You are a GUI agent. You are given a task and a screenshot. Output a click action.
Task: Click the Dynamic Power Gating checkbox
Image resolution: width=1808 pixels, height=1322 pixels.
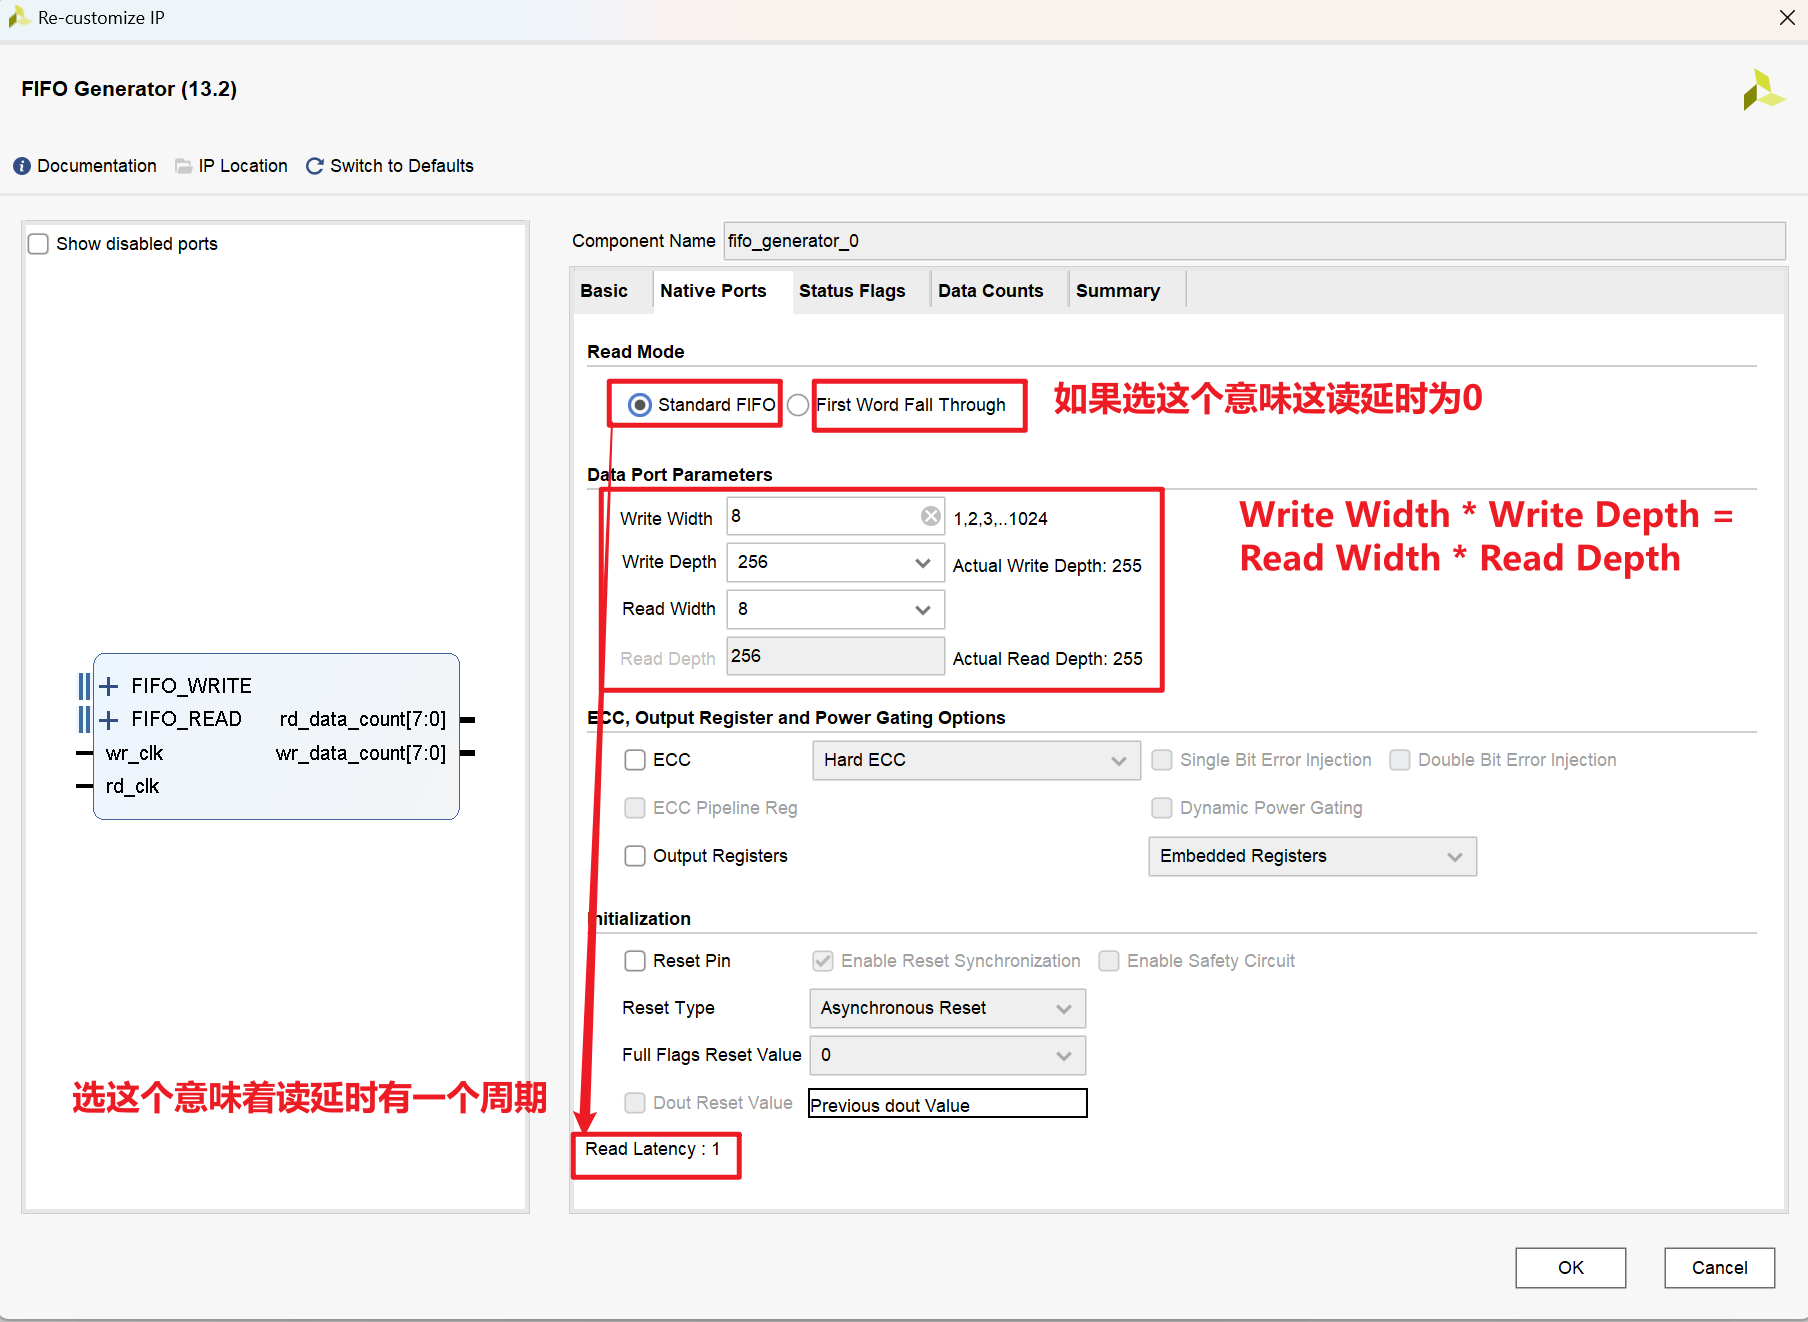click(x=1162, y=808)
